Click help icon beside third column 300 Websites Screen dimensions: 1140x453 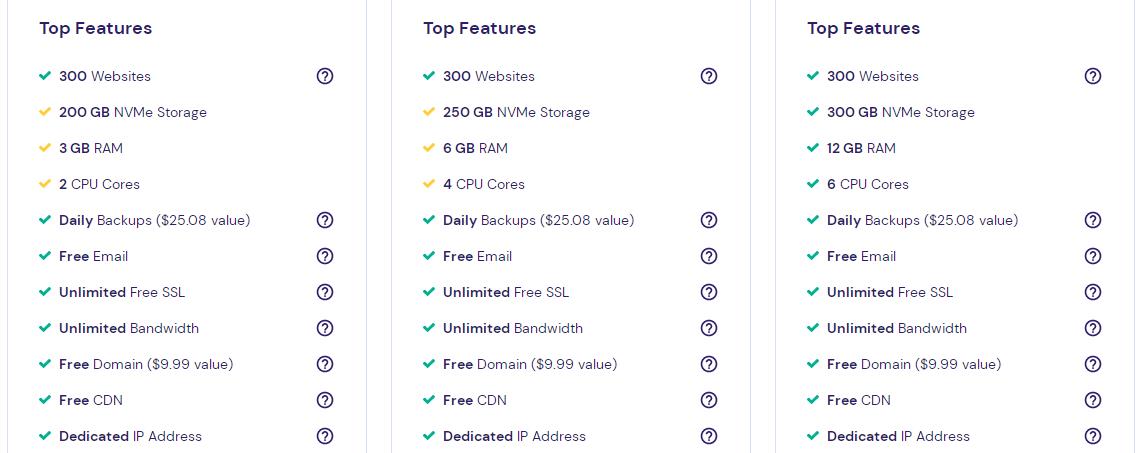point(1093,76)
